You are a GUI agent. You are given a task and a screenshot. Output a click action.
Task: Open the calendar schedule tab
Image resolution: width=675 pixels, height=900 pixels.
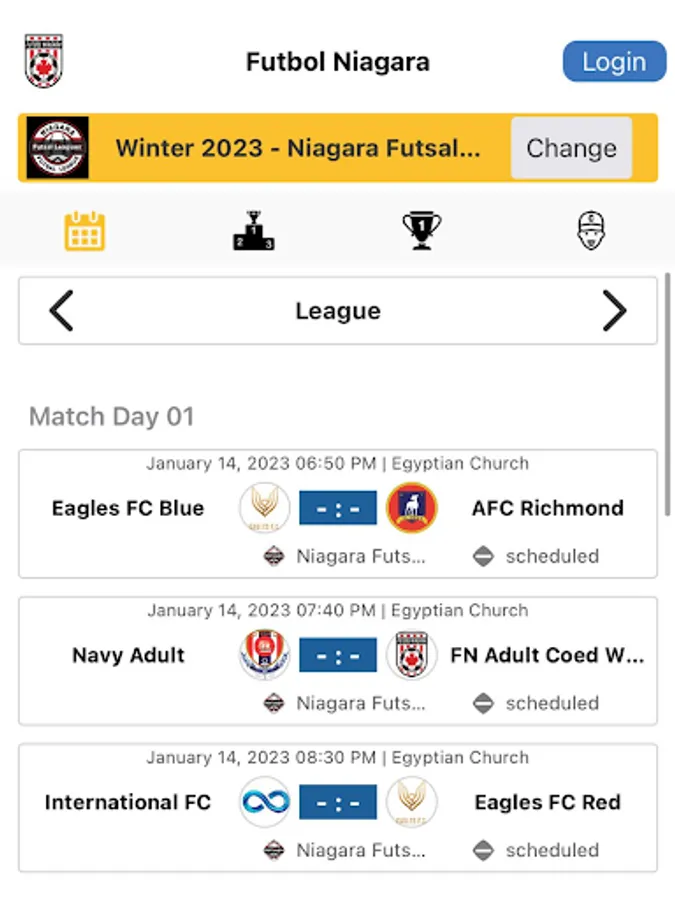tap(84, 231)
